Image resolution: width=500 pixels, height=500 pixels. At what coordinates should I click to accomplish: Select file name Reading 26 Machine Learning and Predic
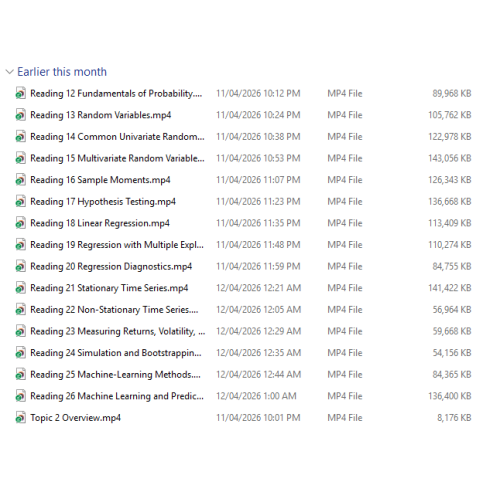(117, 396)
